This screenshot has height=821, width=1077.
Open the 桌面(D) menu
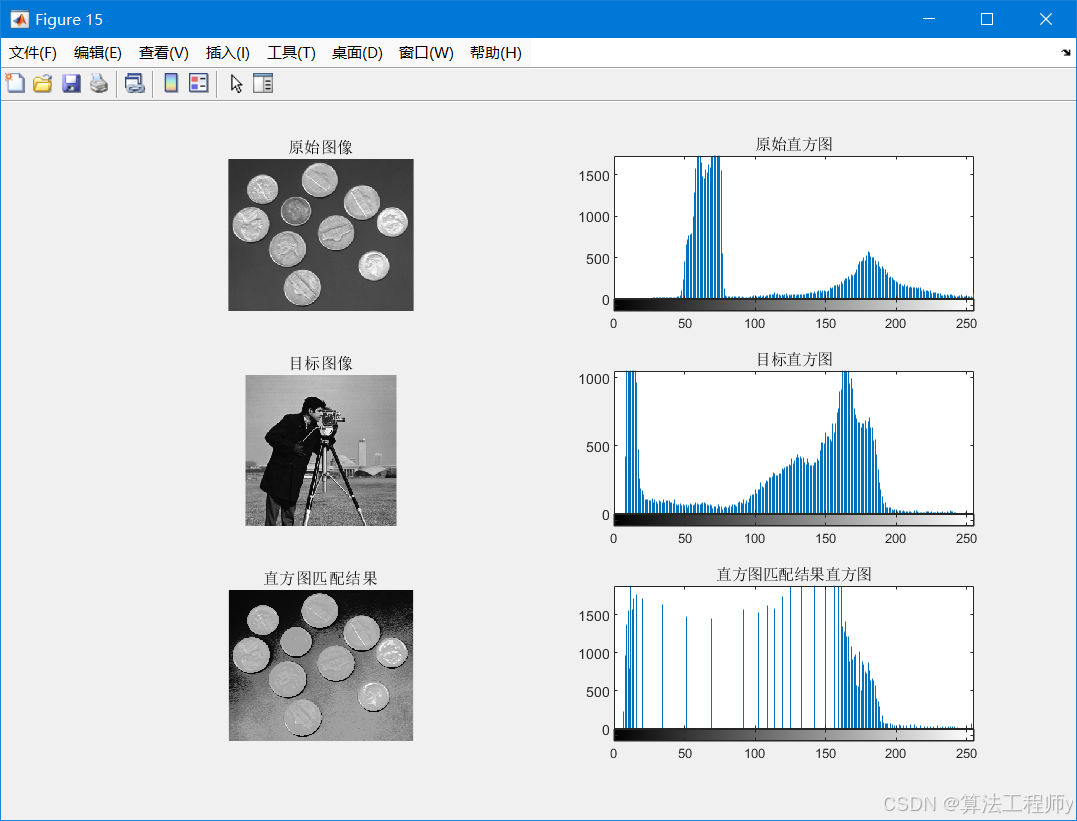[x=357, y=52]
